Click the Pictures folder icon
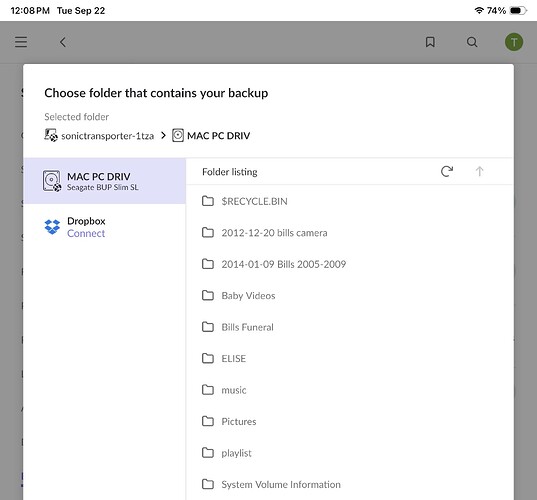The width and height of the screenshot is (537, 500). 208,421
